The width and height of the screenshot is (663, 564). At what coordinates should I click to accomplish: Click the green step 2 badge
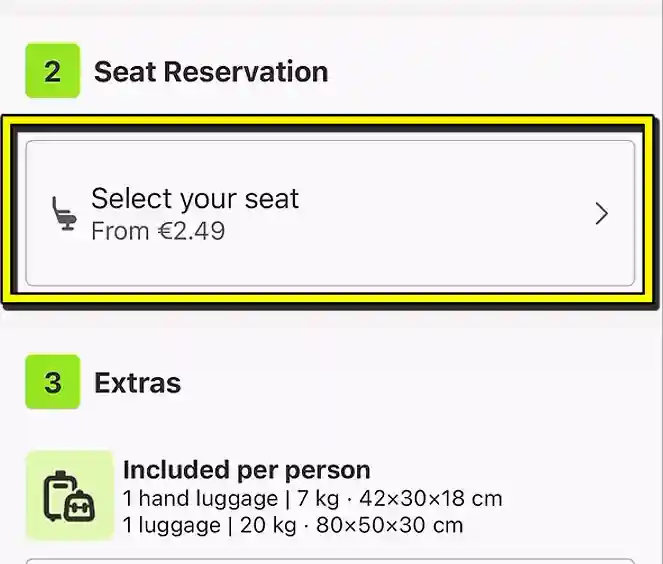(52, 72)
